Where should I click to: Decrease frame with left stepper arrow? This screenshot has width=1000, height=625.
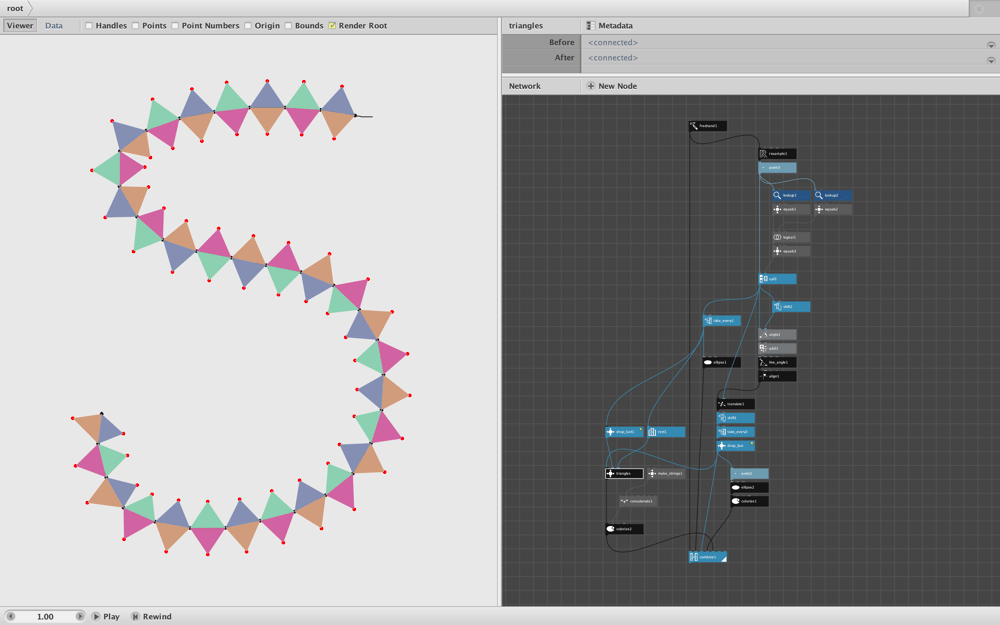tap(10, 617)
